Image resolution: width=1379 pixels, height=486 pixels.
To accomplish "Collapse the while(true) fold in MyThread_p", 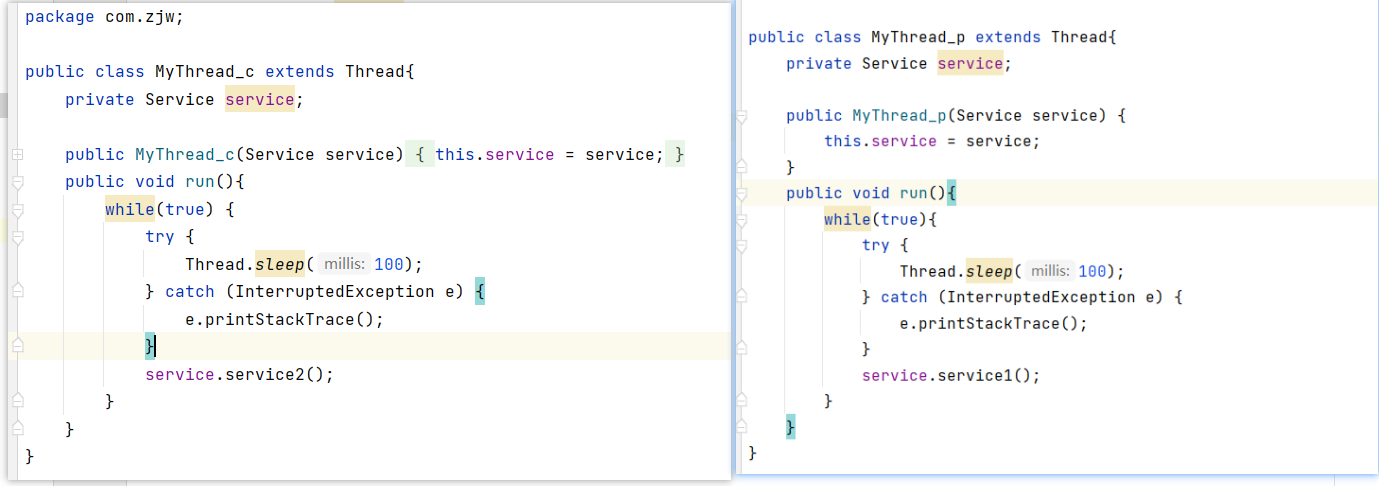I will [742, 220].
